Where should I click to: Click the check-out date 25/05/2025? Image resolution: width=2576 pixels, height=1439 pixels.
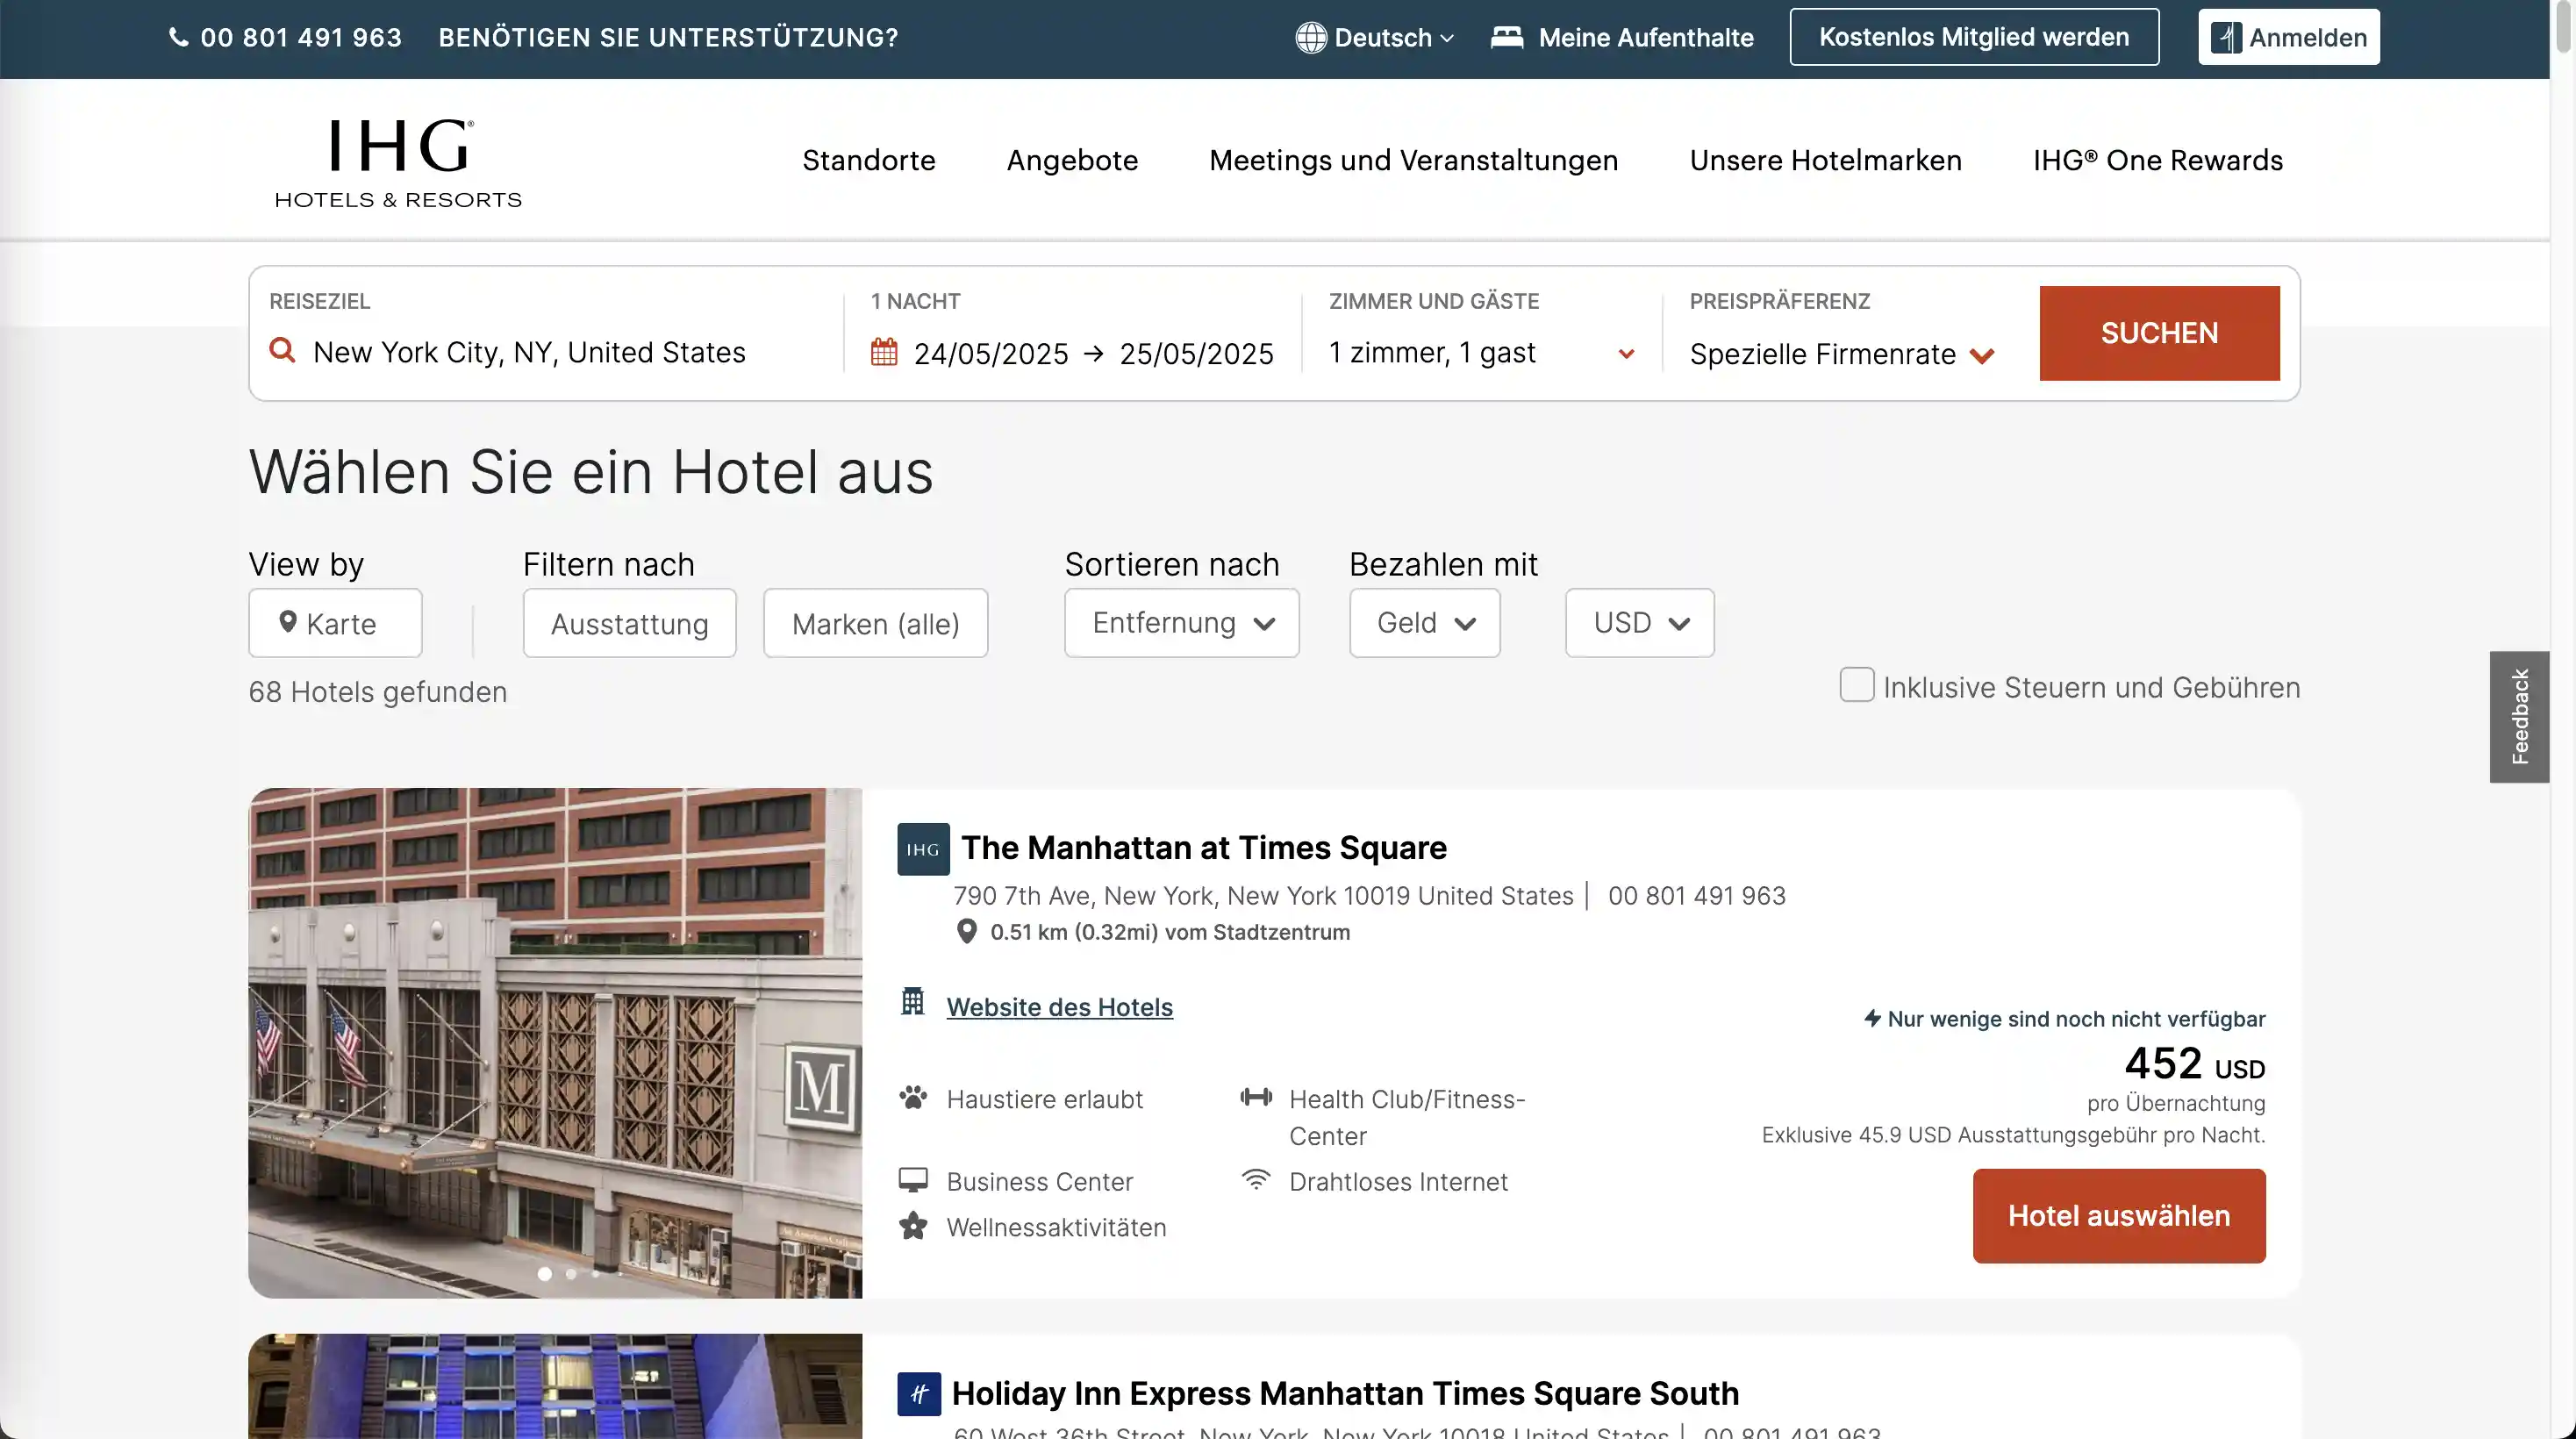point(1196,353)
